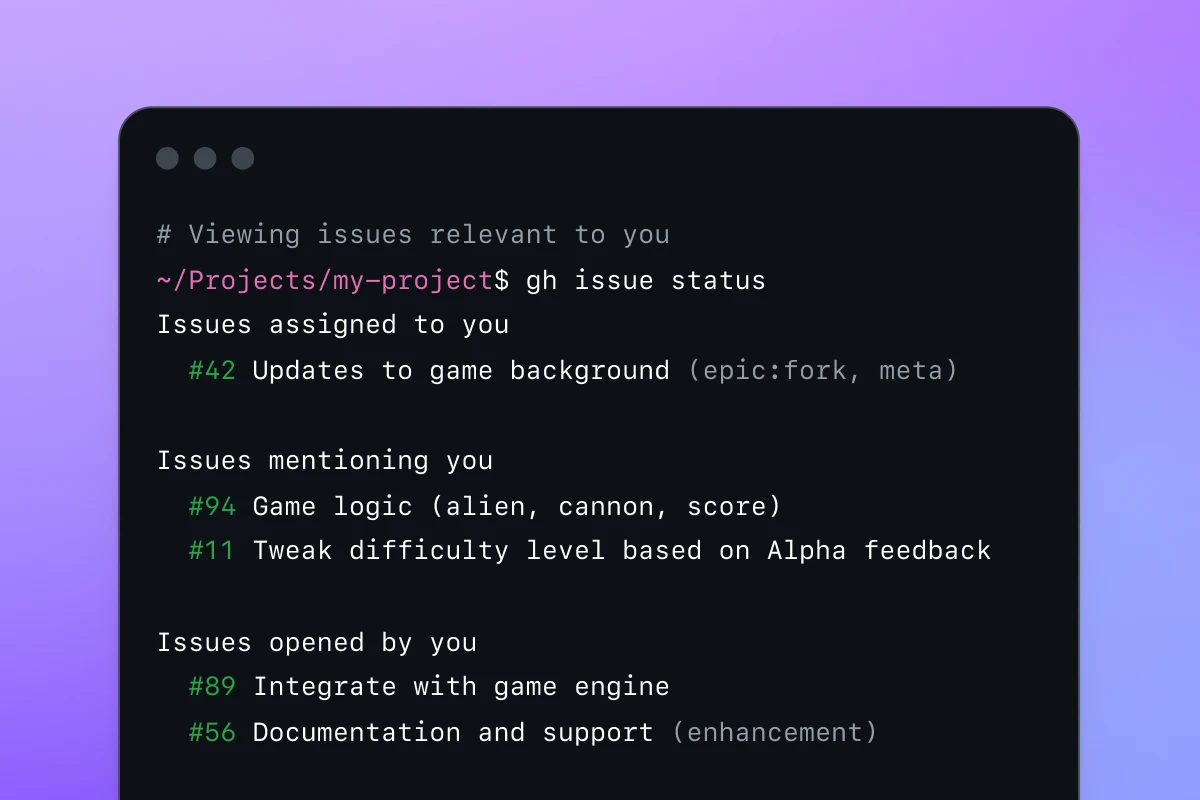Click 'Documentation and support' issue title
The image size is (1200, 800).
[x=453, y=732]
